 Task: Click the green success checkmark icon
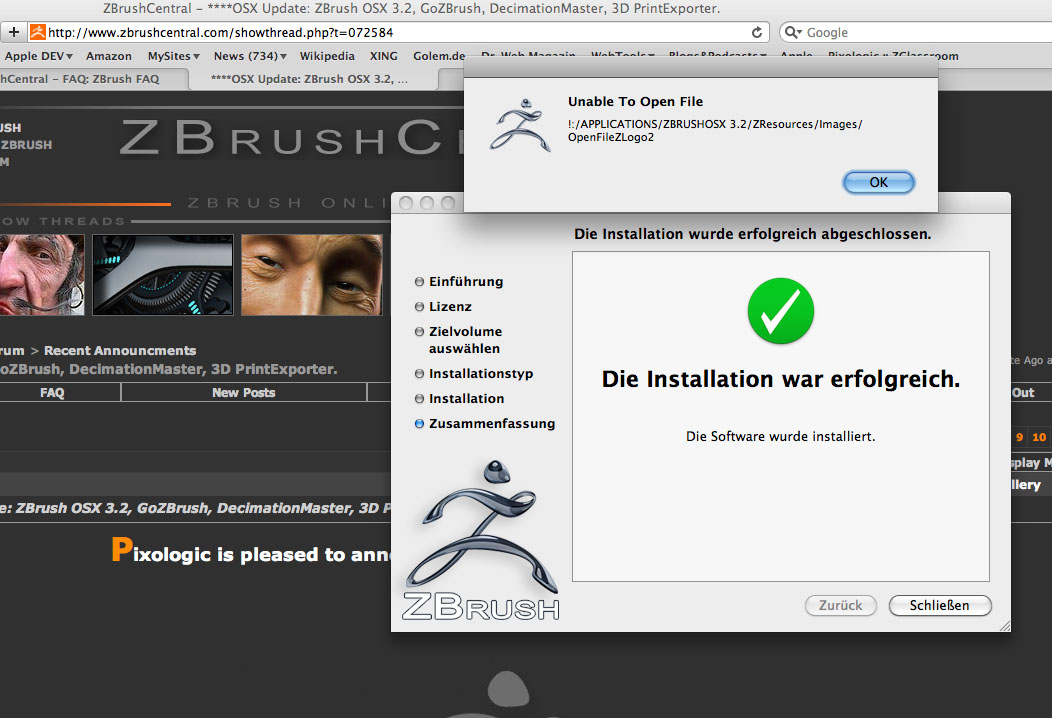coord(780,311)
